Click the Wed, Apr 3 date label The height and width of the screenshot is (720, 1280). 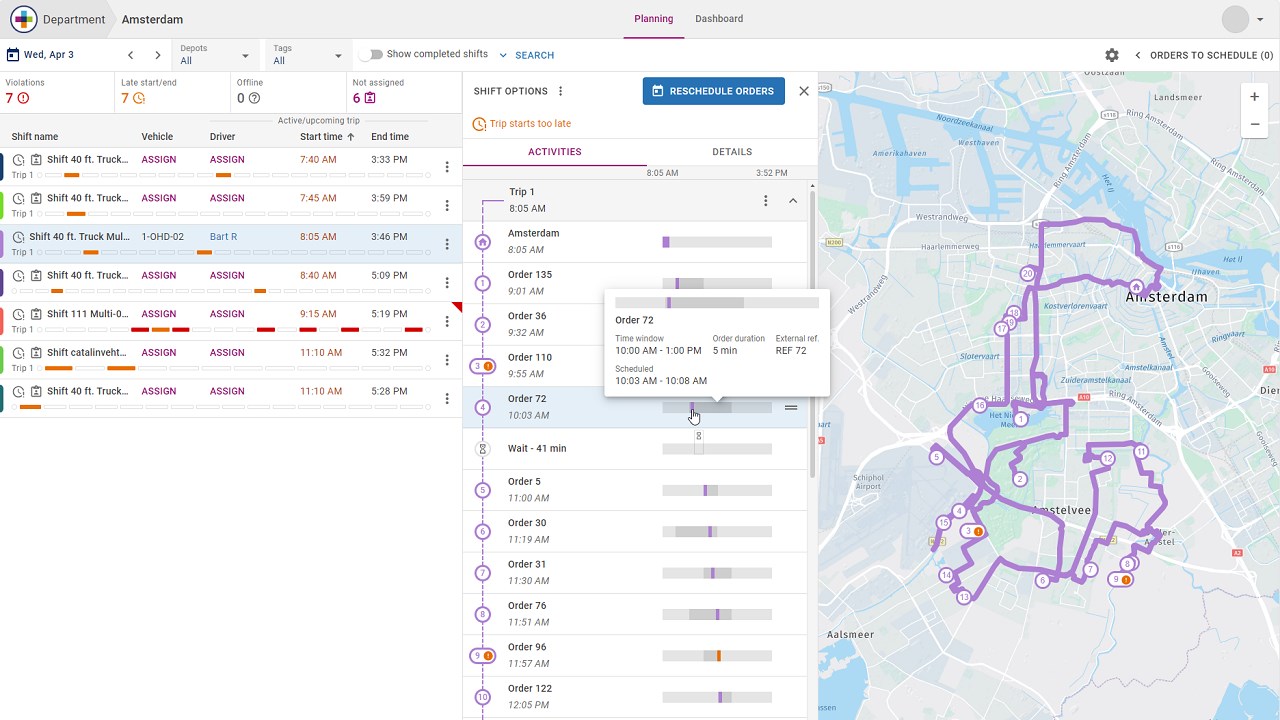[x=49, y=55]
